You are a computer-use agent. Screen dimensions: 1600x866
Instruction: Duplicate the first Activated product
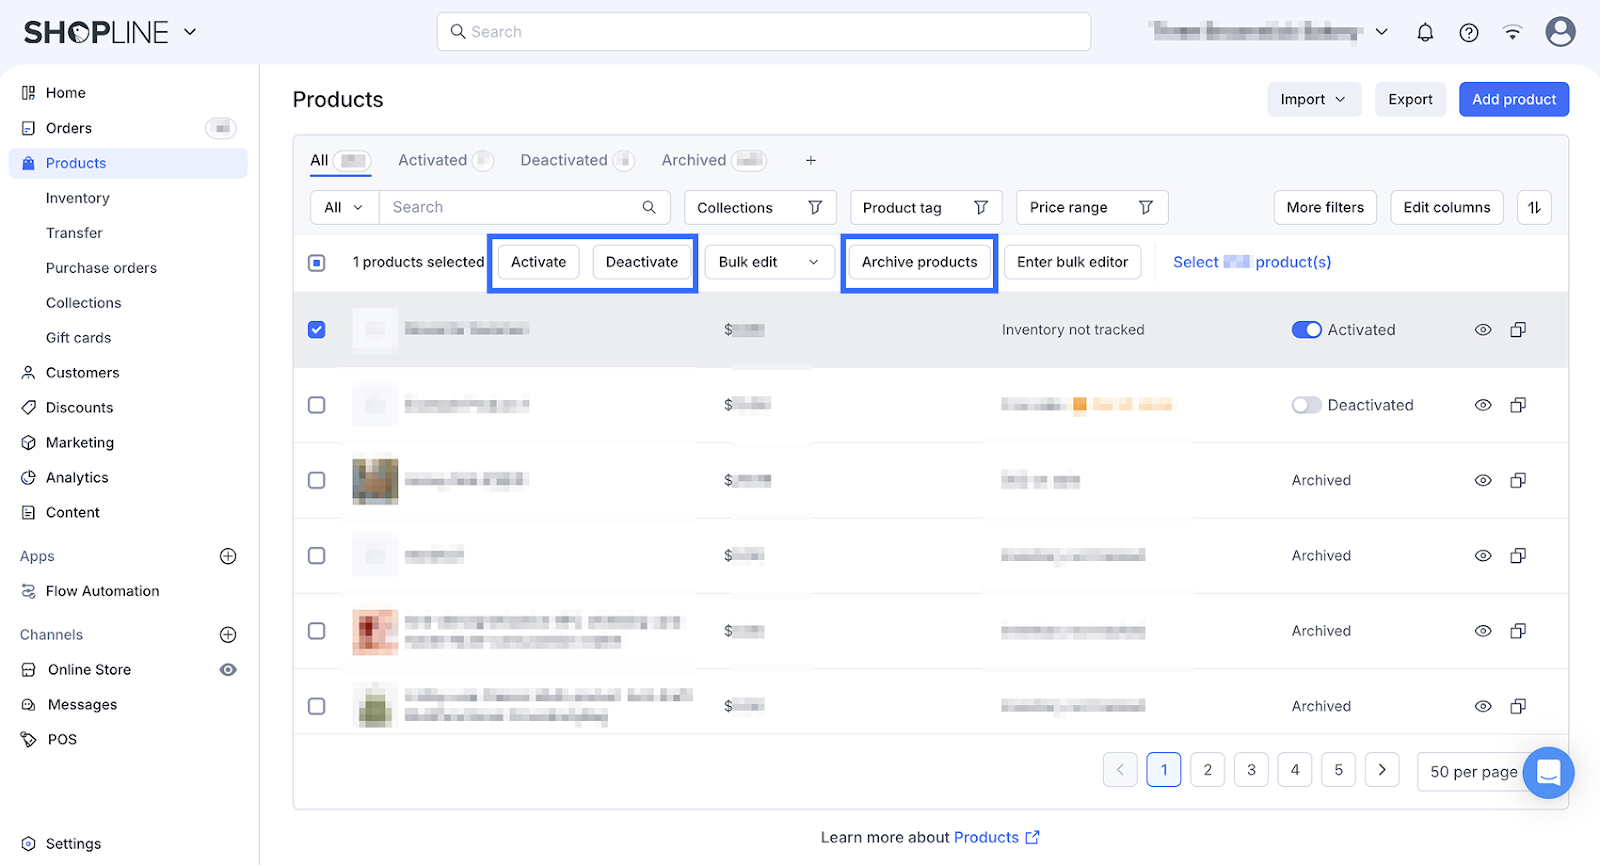pyautogui.click(x=1517, y=330)
